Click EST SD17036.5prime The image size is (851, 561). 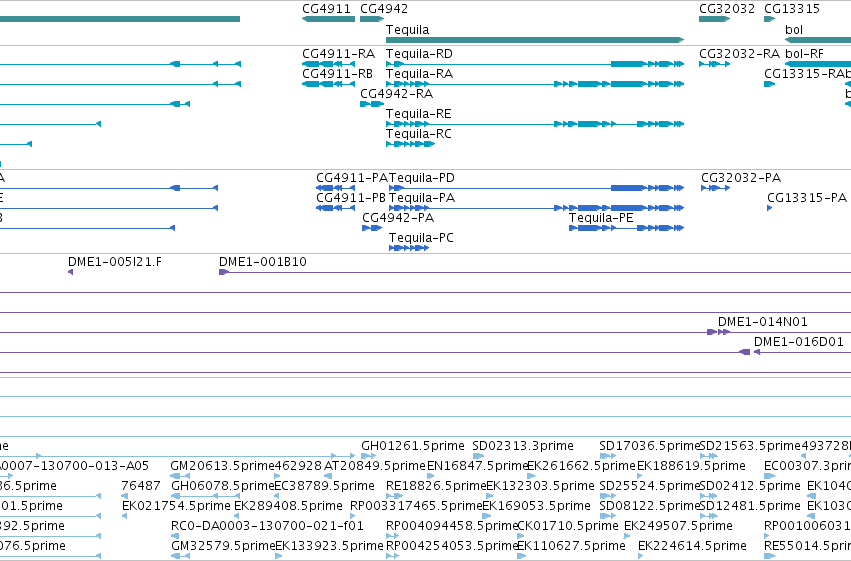(649, 446)
